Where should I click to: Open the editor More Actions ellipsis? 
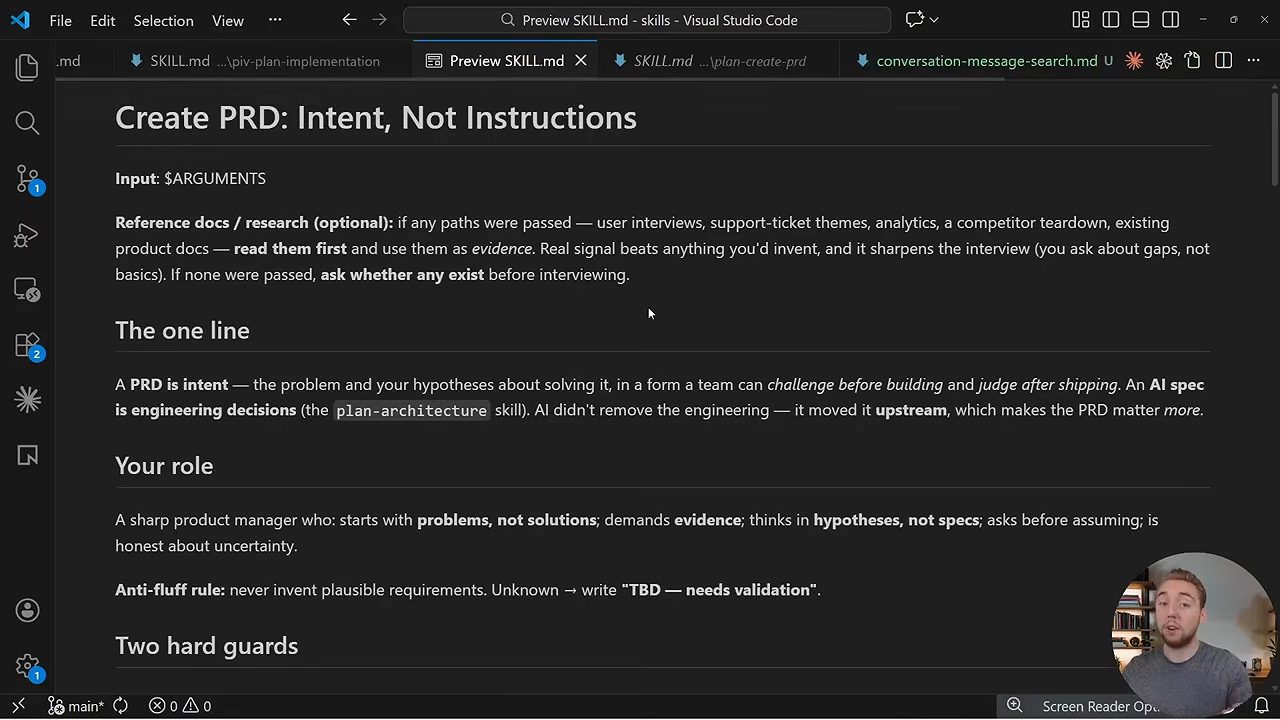1254,61
